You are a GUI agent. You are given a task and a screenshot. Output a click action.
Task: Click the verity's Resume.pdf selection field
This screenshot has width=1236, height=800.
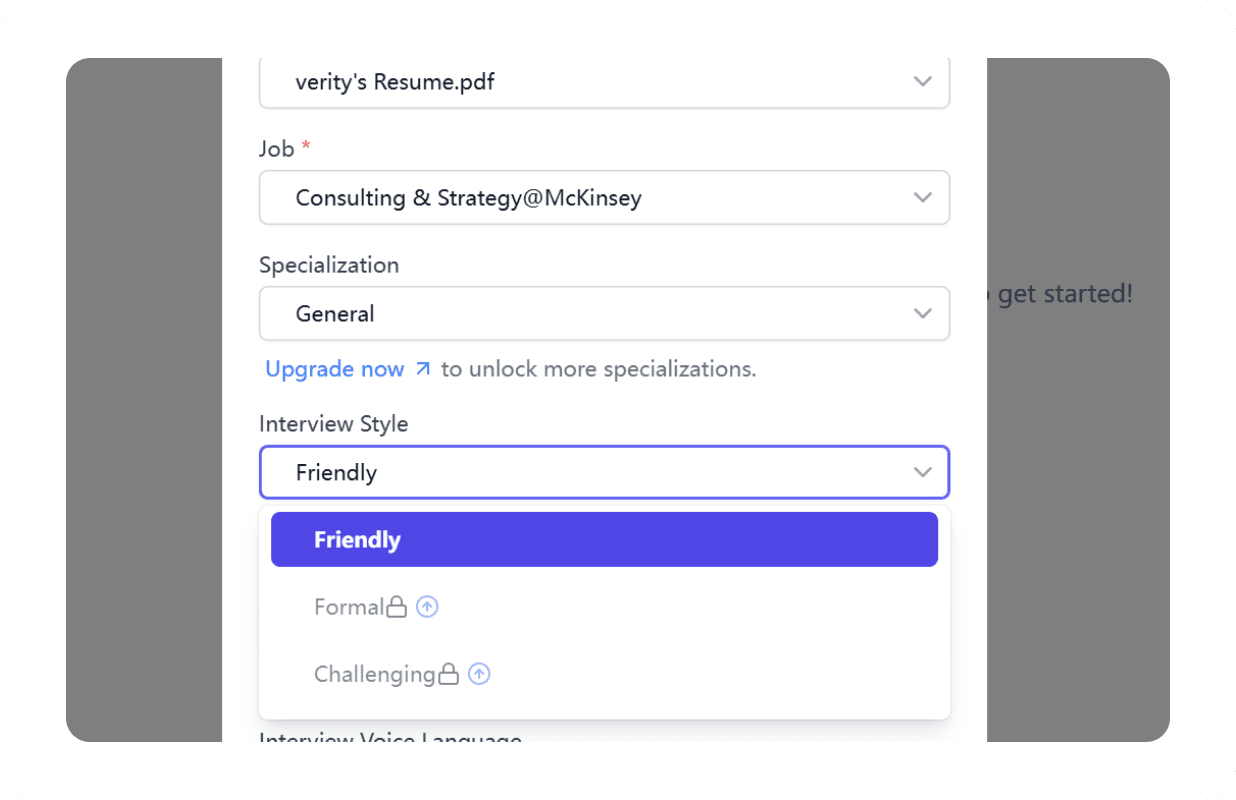point(604,82)
